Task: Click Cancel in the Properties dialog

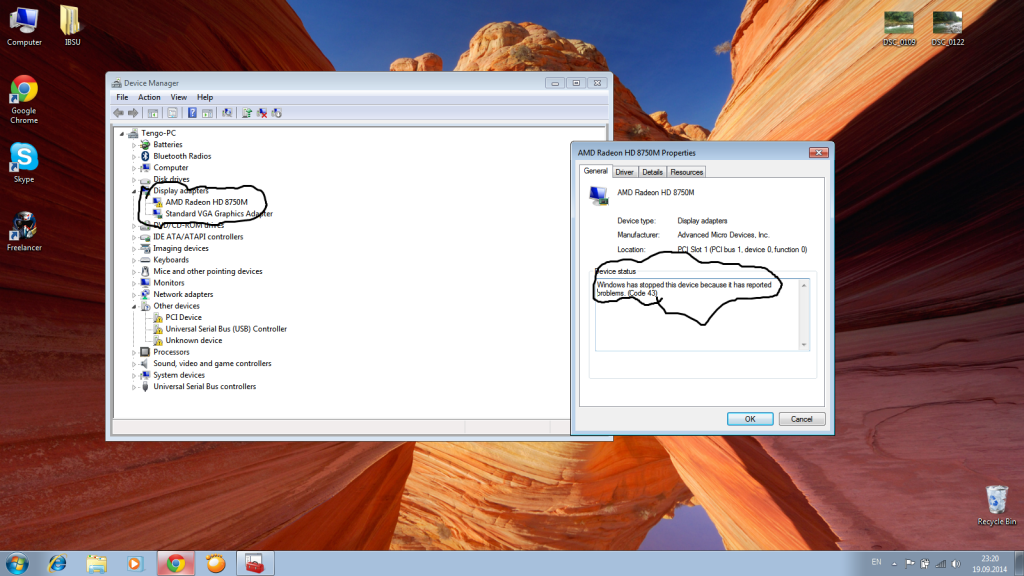Action: coord(801,419)
